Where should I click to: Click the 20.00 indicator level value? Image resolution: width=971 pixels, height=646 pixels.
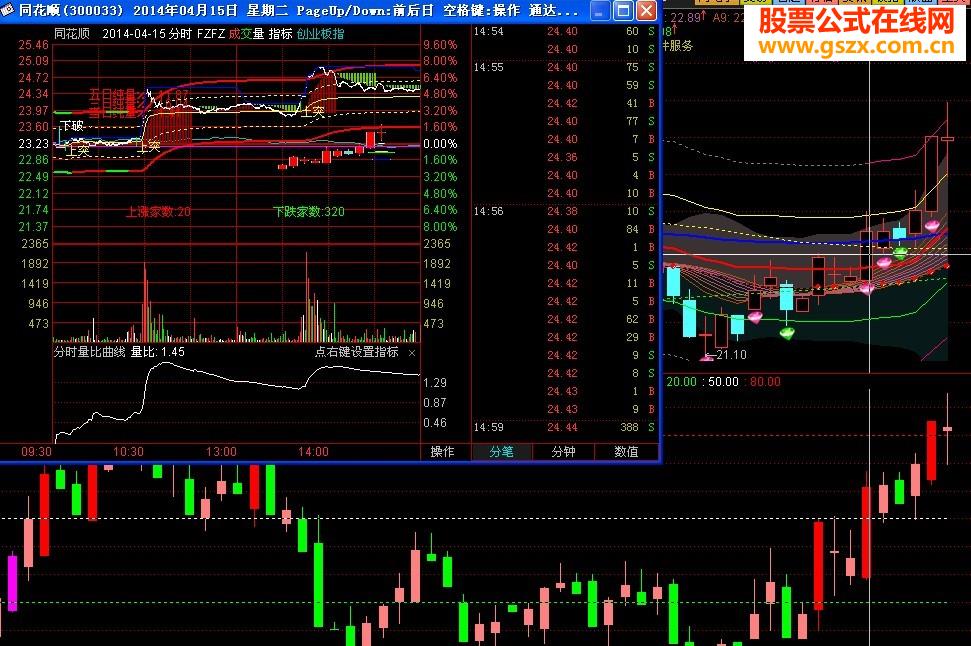(x=682, y=382)
